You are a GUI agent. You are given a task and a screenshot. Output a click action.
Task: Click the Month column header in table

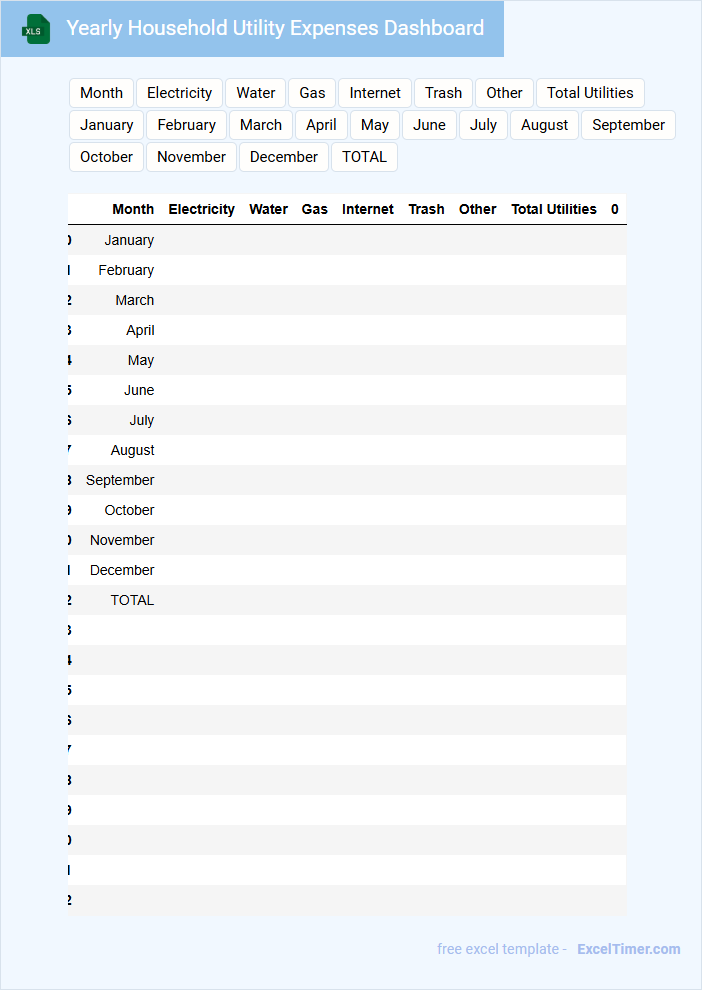point(133,209)
